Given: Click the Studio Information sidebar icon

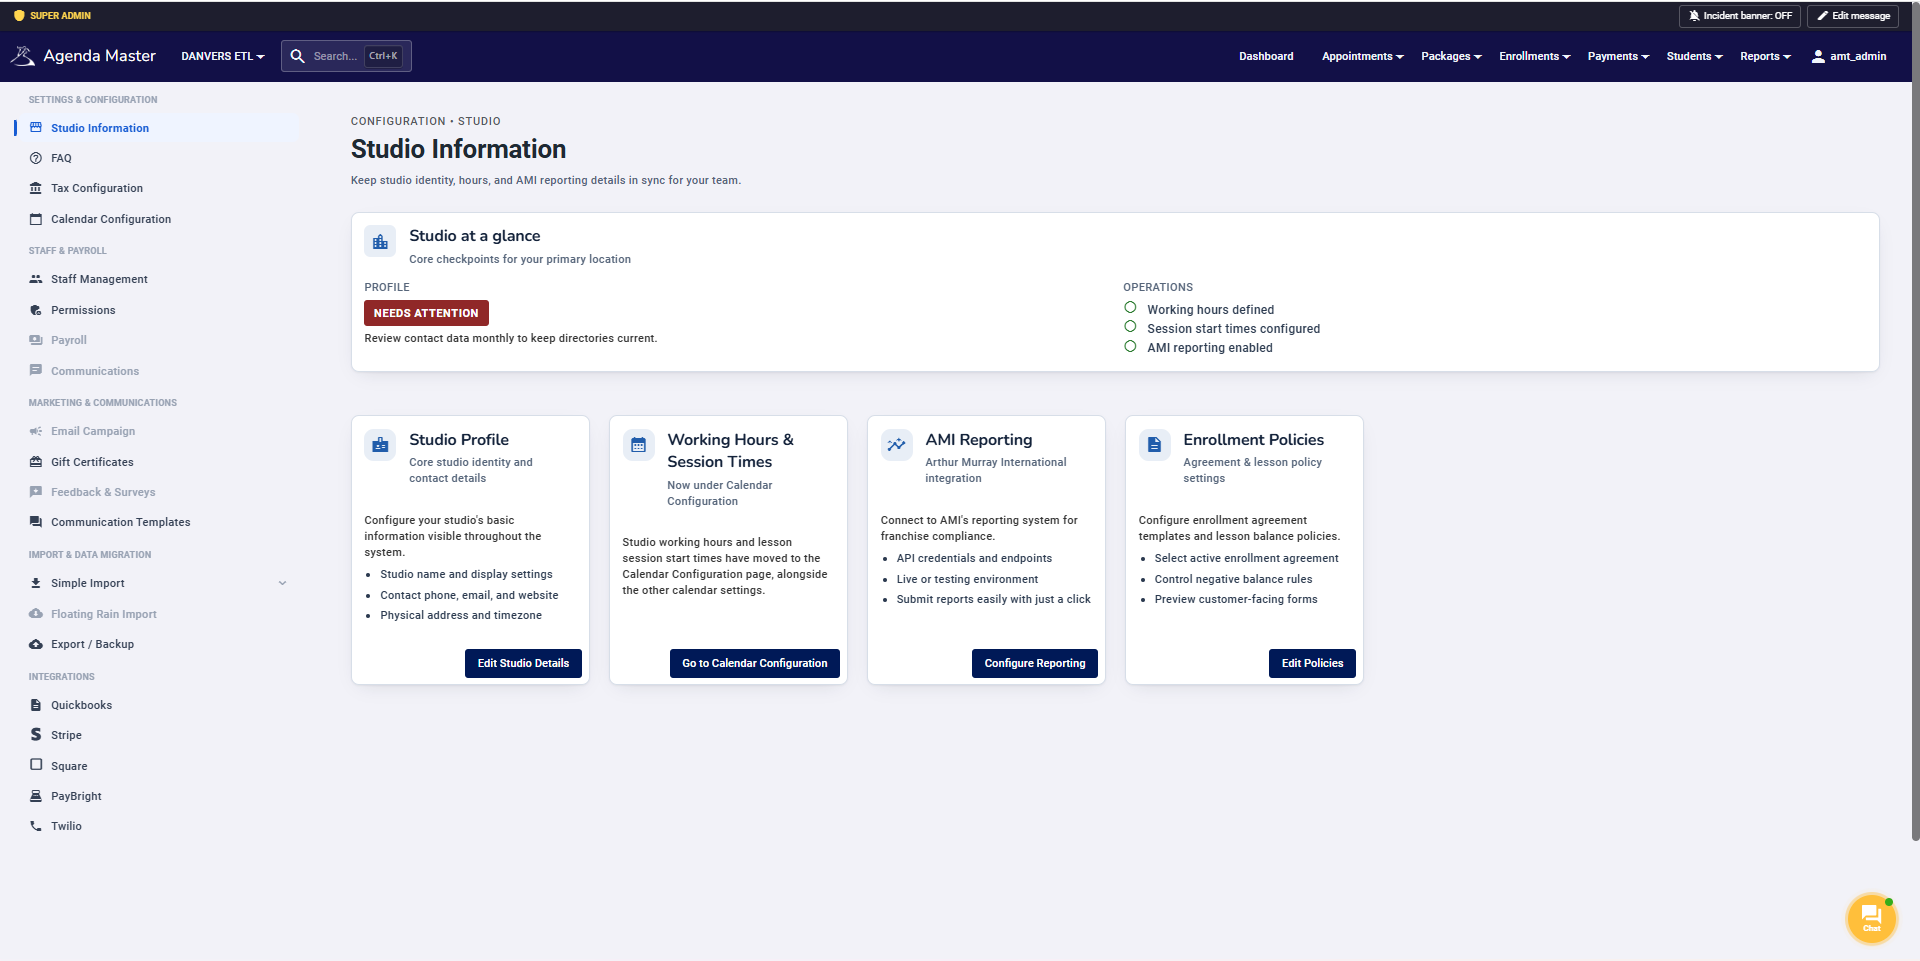Looking at the screenshot, I should tap(36, 128).
